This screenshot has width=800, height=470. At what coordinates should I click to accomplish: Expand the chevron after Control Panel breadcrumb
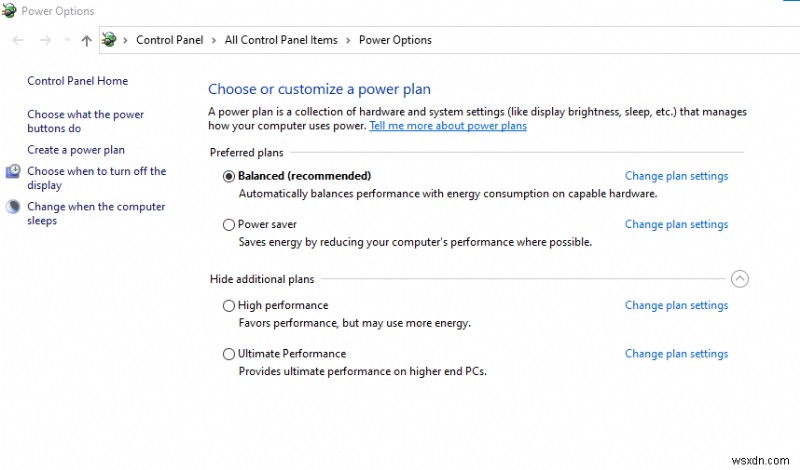pyautogui.click(x=212, y=40)
